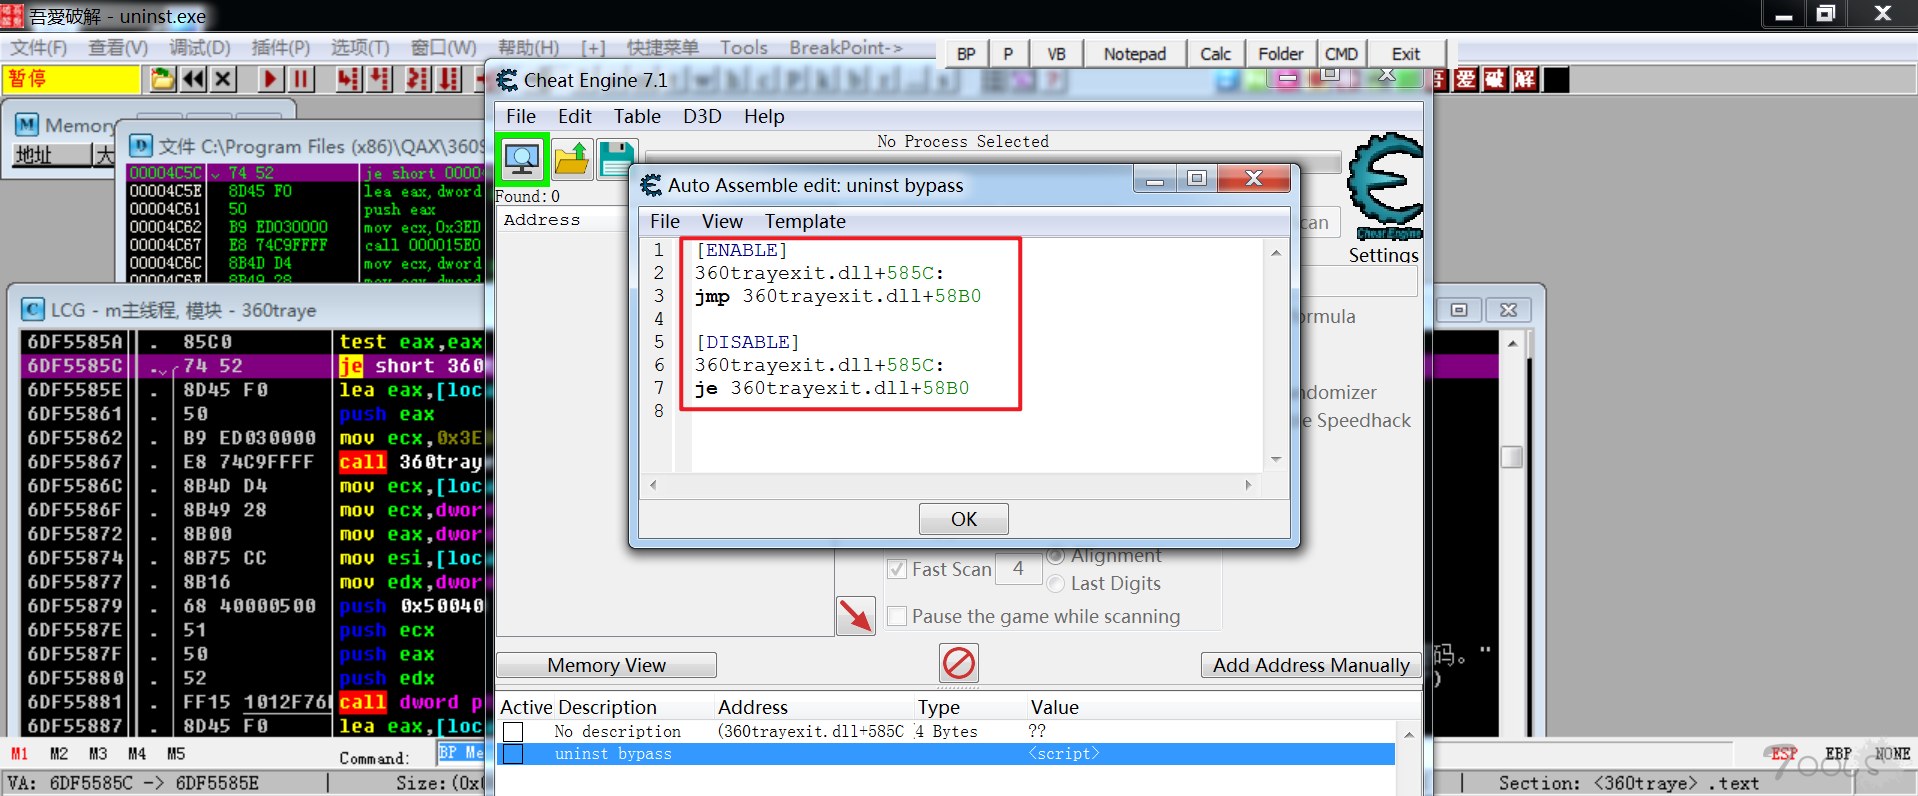Click the Auto Assemble window title icon
This screenshot has height=796, width=1918.
coord(651,185)
